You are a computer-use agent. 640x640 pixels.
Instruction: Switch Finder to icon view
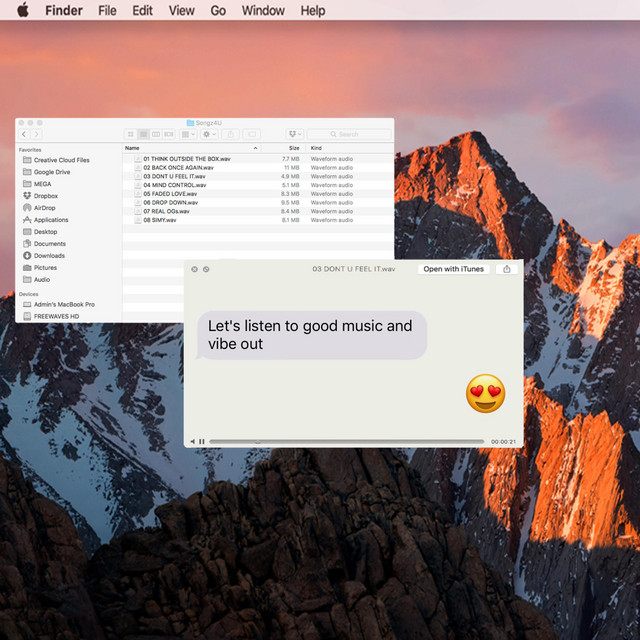(x=131, y=134)
